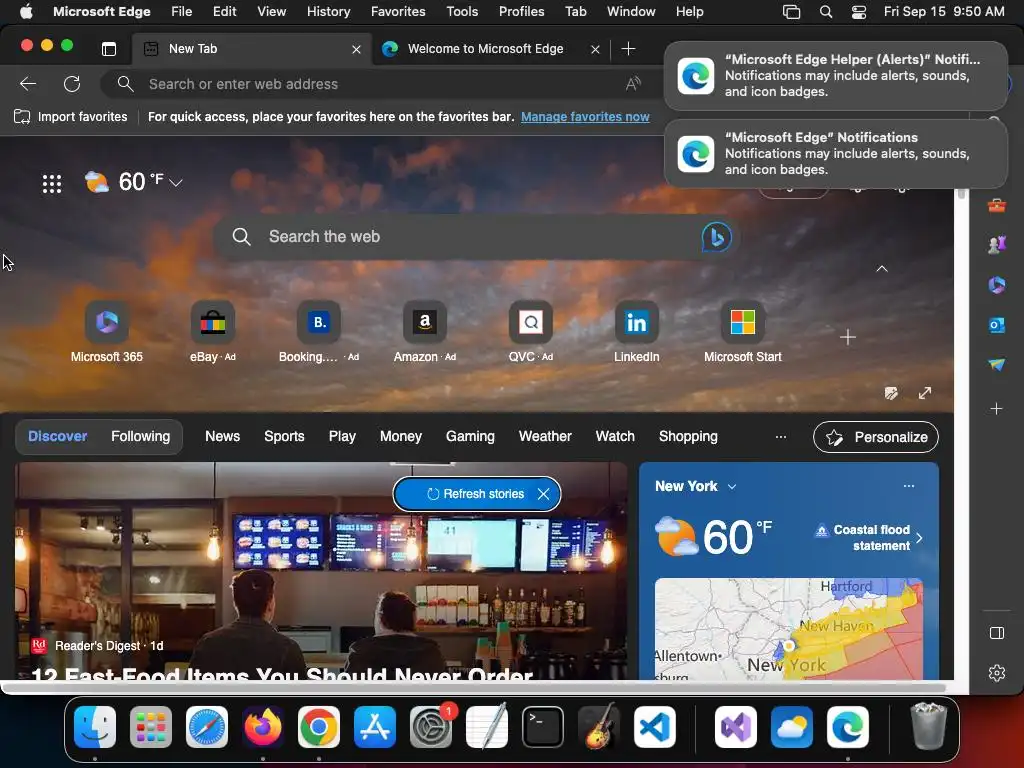Open the Profiles menu in menu bar
The image size is (1024, 768).
tap(521, 12)
